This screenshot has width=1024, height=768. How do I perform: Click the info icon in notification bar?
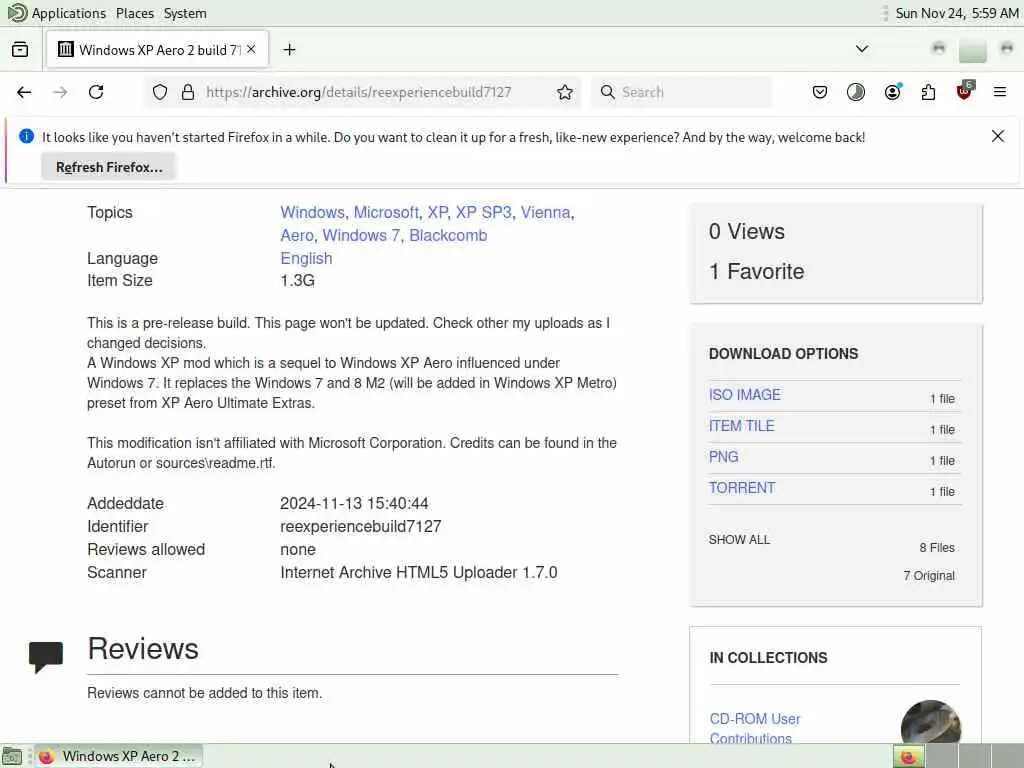tap(26, 136)
